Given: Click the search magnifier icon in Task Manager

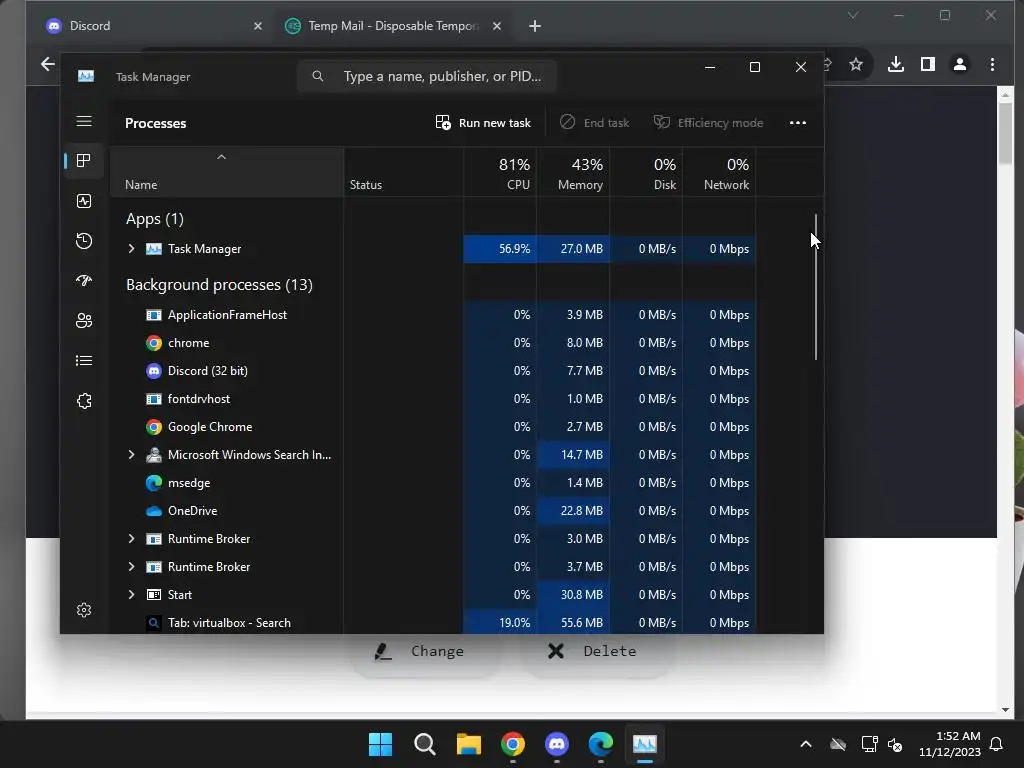Looking at the screenshot, I should point(317,76).
